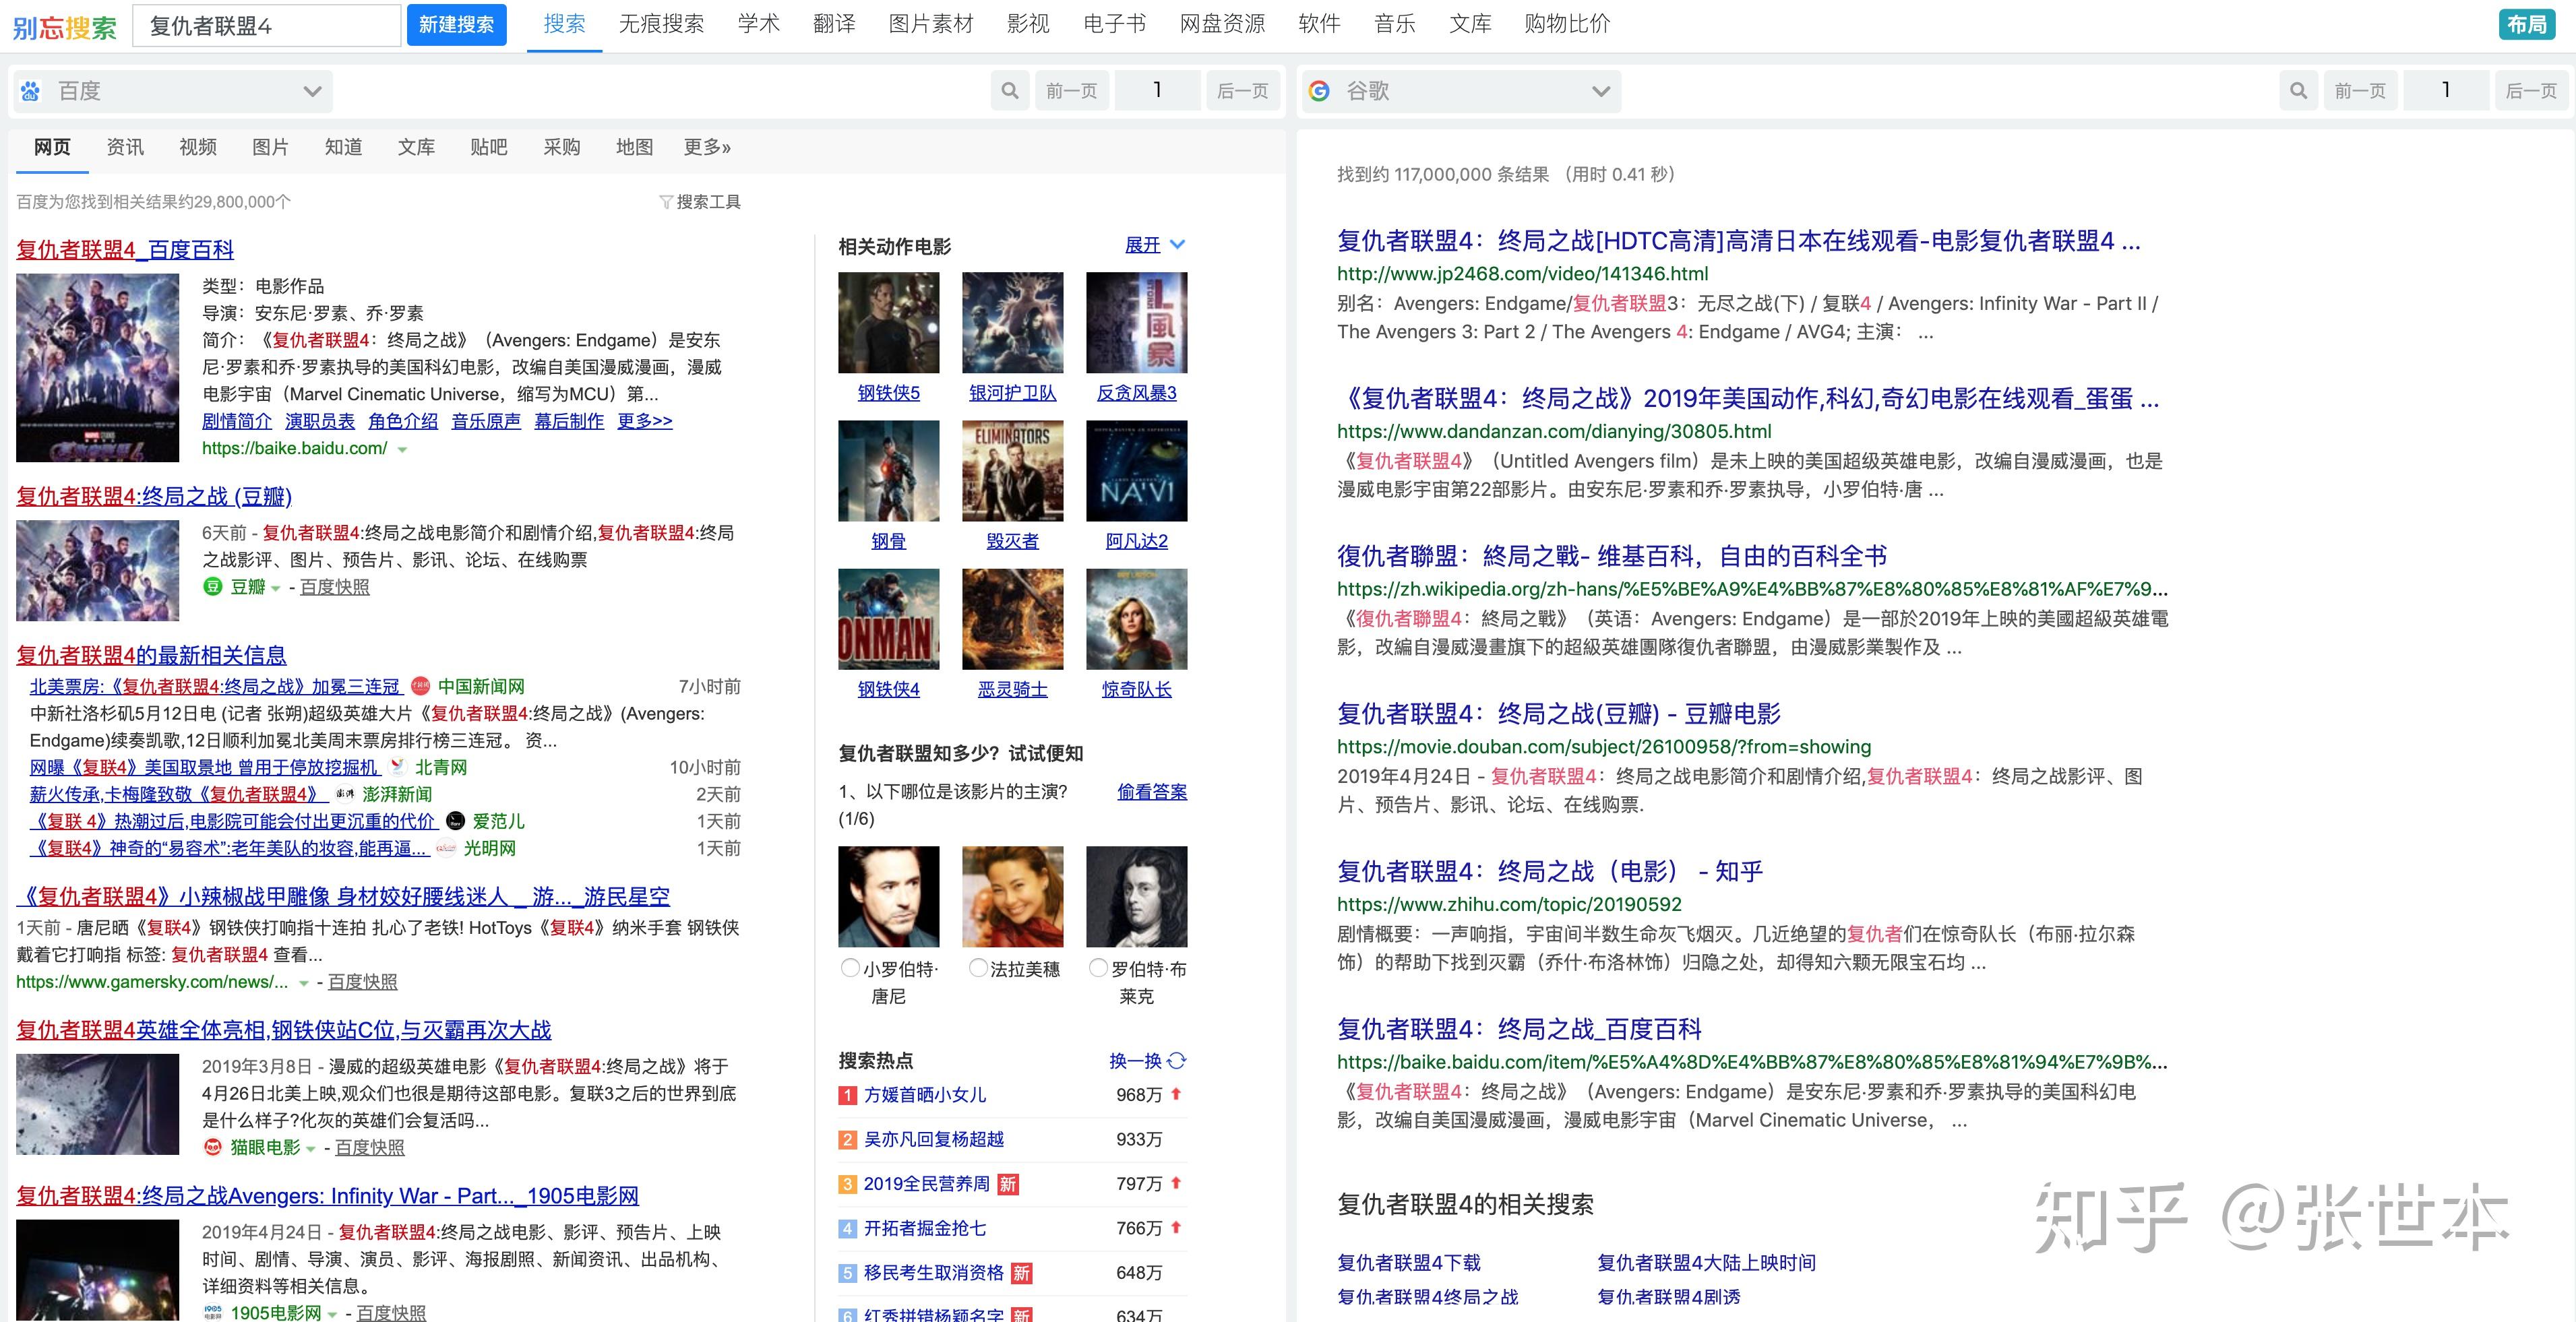Switch to 图片素材 tab
The height and width of the screenshot is (1322, 2576).
click(x=931, y=24)
